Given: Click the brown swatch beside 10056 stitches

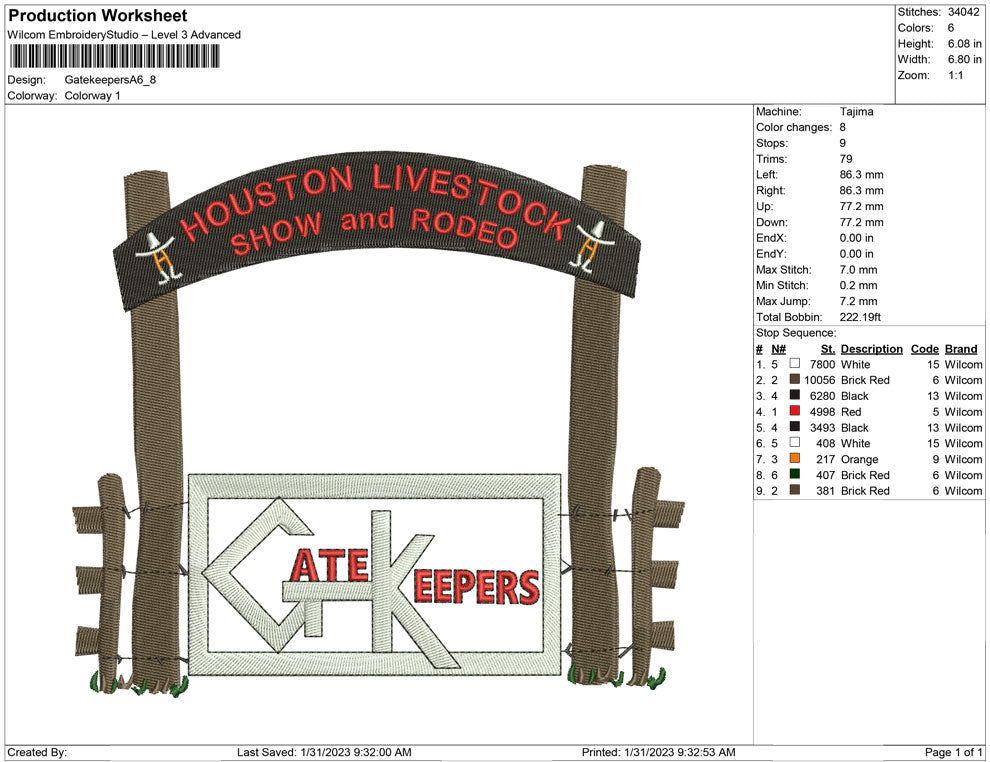Looking at the screenshot, I should pos(795,379).
